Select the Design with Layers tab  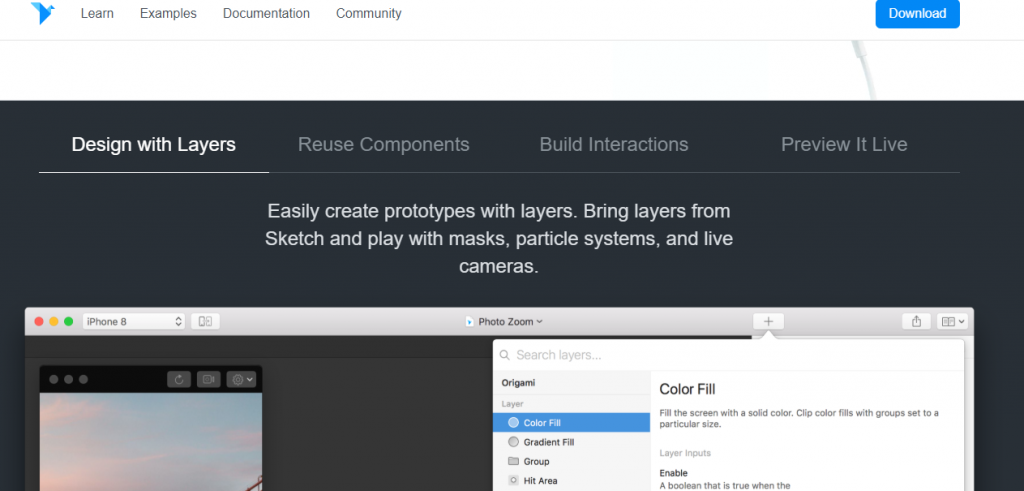coord(153,144)
